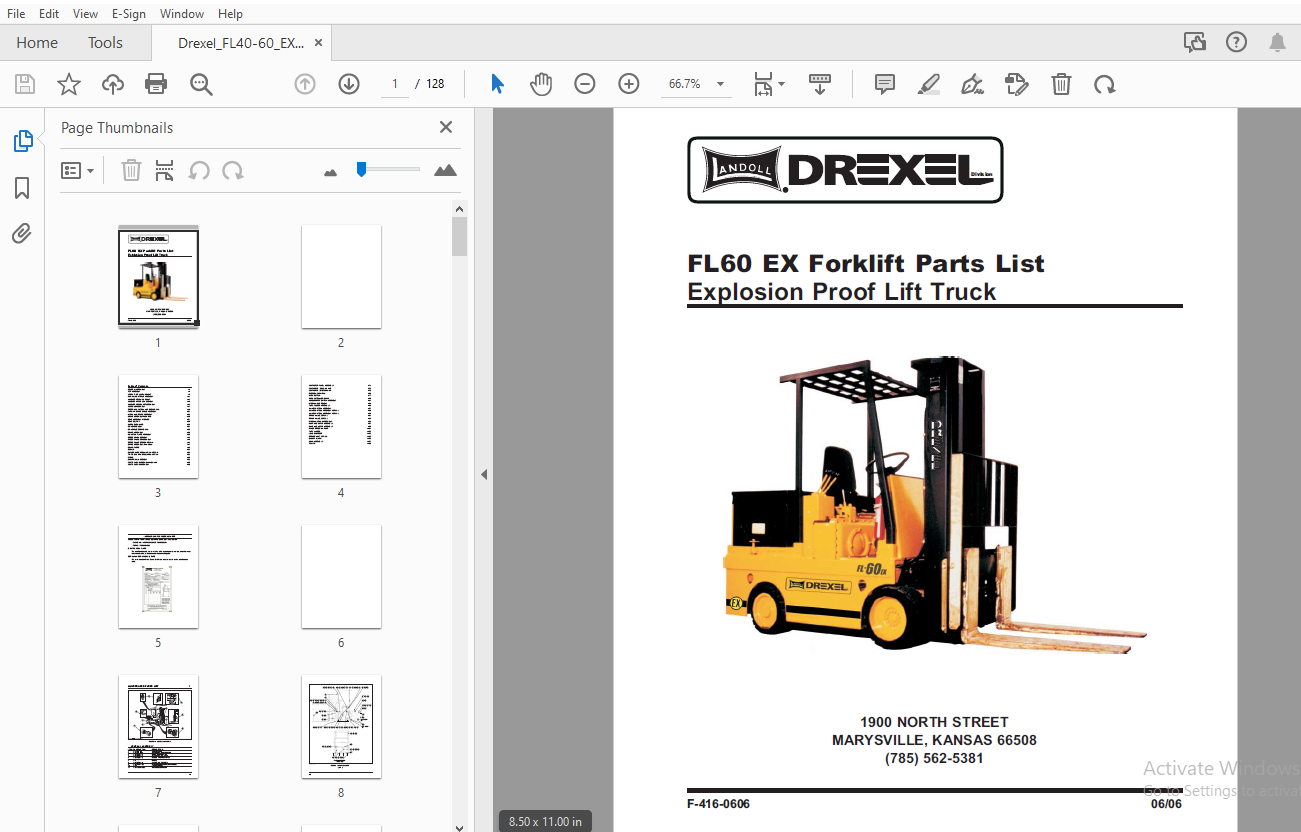This screenshot has width=1301, height=832.
Task: Open the Find text magnifier tool
Action: [201, 84]
